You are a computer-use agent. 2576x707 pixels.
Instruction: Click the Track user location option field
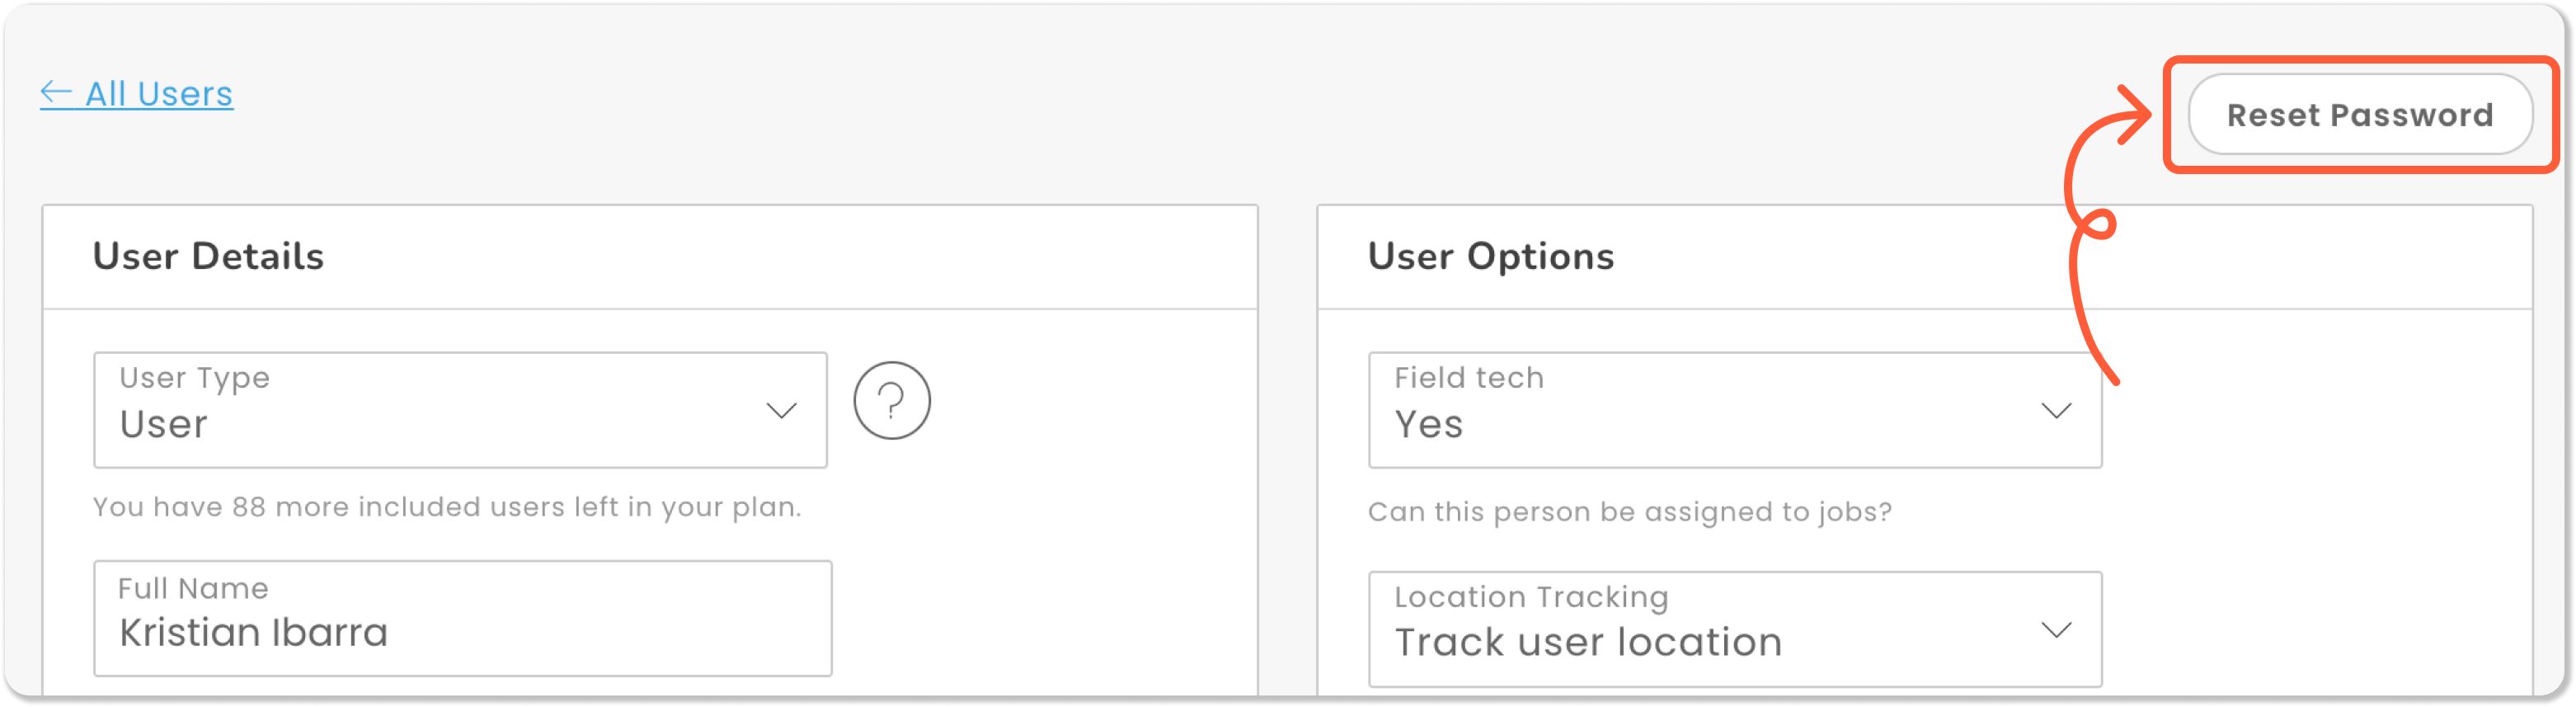[1735, 629]
